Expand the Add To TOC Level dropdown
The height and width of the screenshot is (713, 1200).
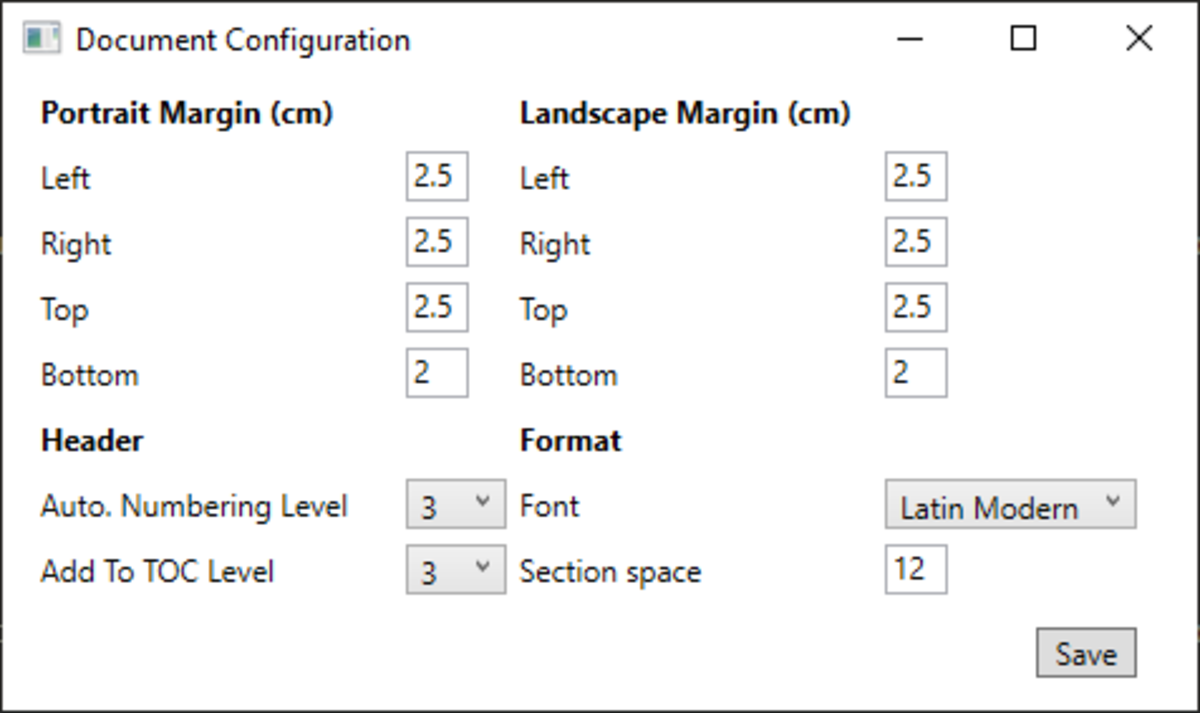click(456, 570)
